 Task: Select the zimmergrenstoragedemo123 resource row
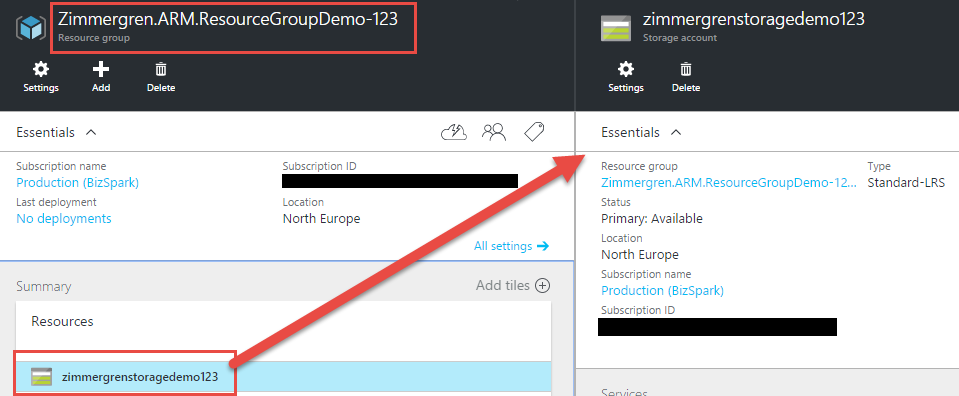pos(284,377)
